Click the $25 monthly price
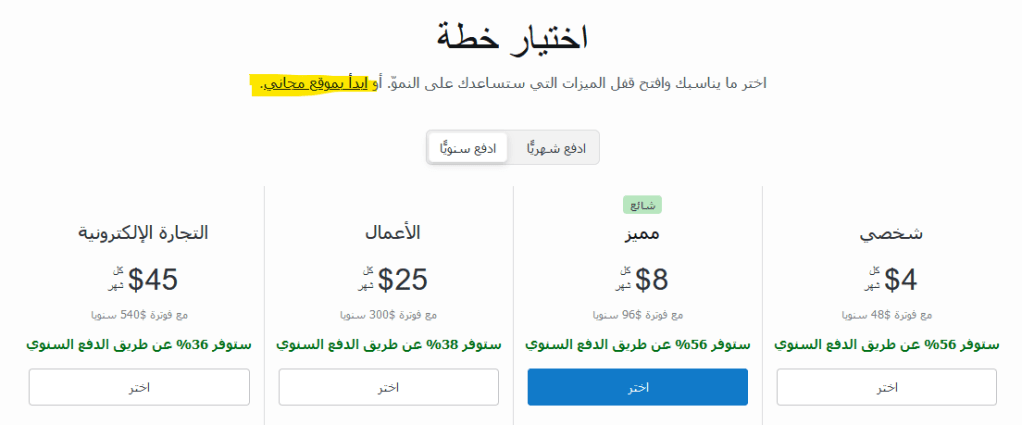 click(404, 279)
